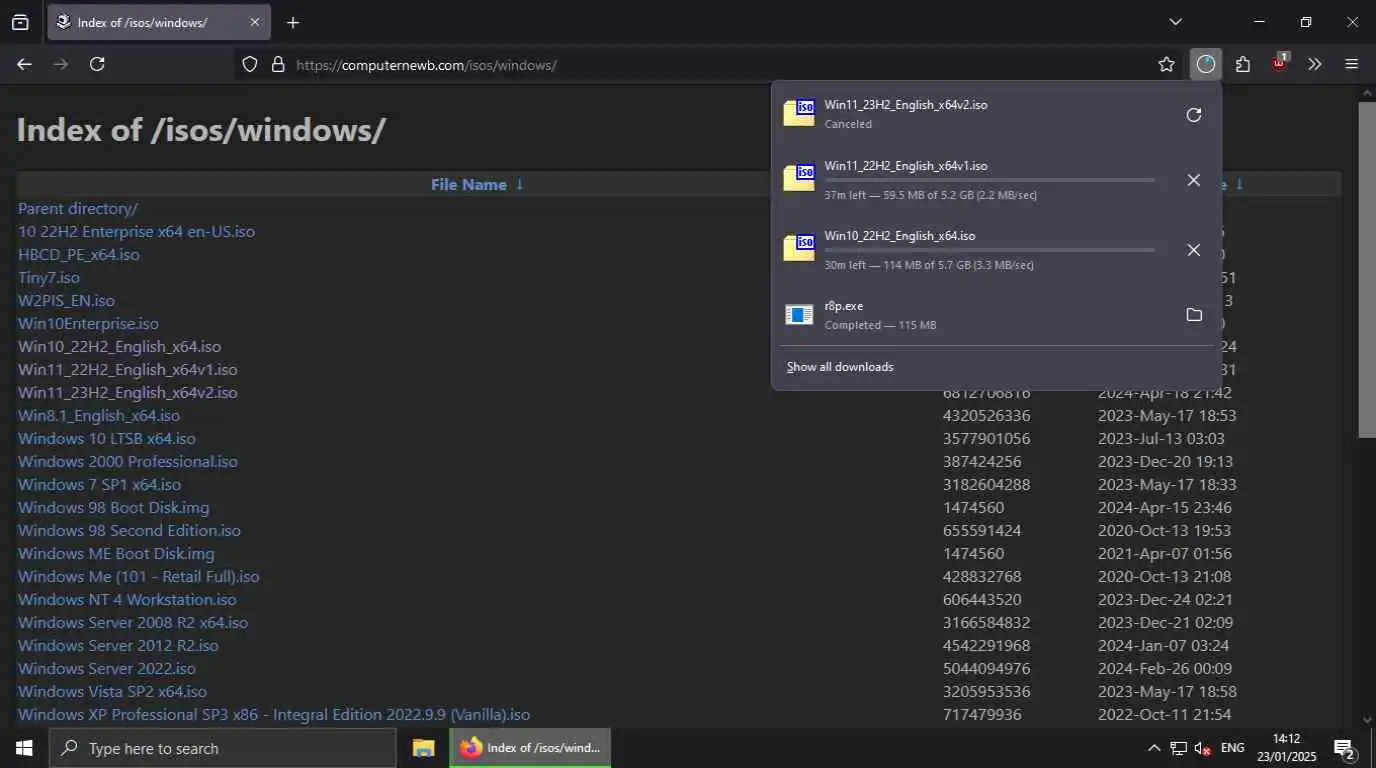Viewport: 1376px width, 768px height.
Task: Click Win8.1_English_x64.iso link
Action: coord(99,416)
